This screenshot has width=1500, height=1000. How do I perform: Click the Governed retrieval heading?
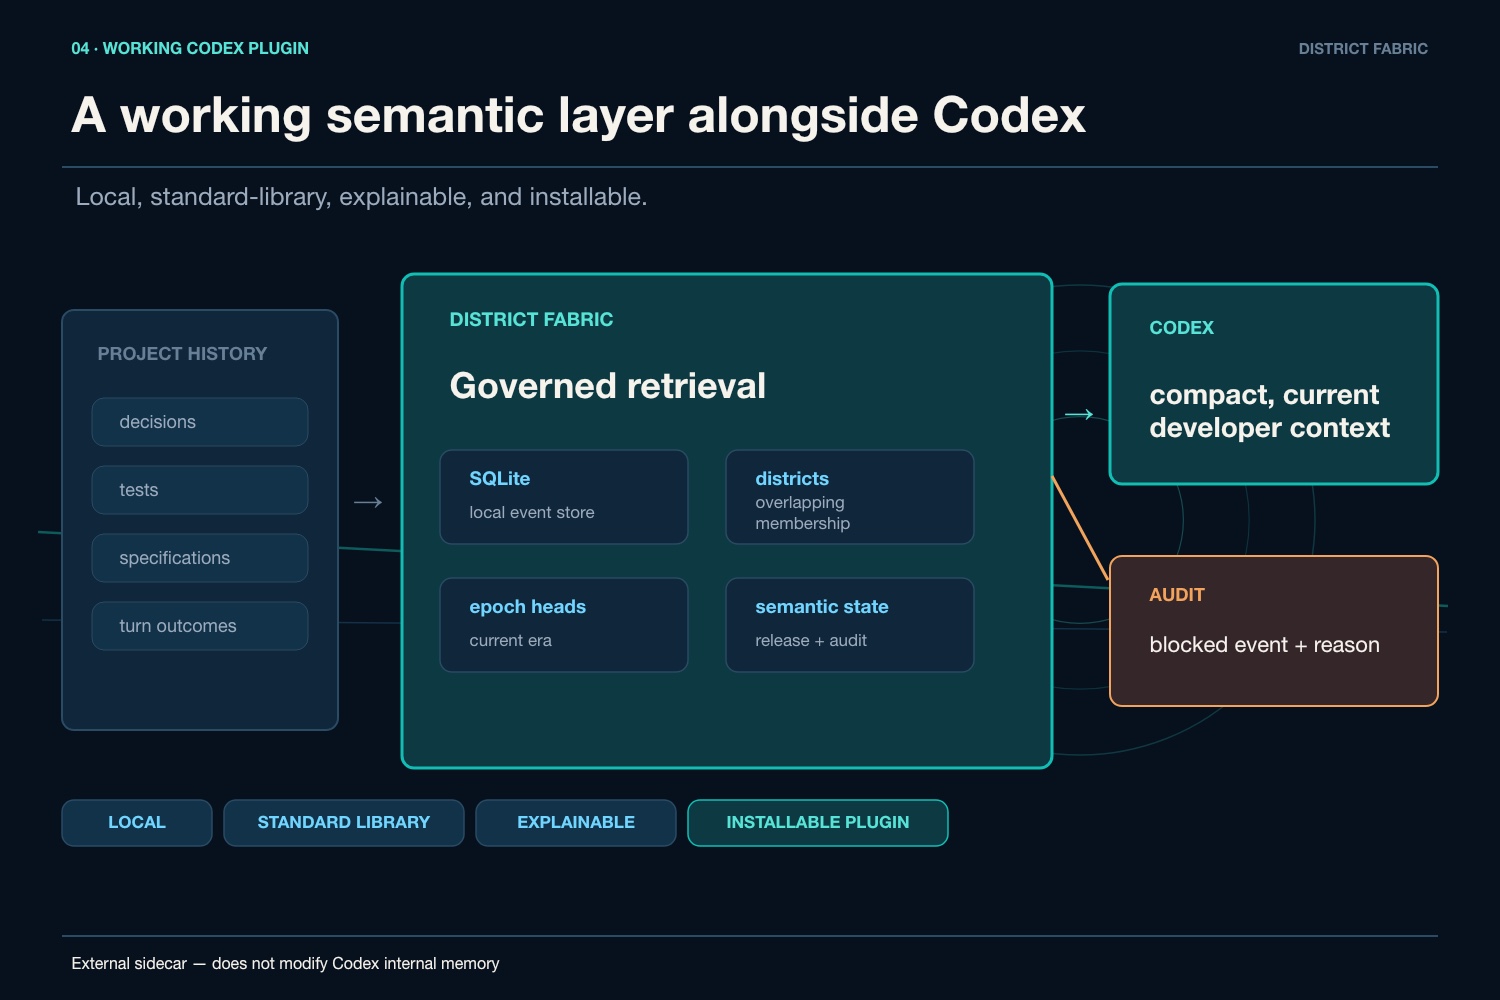608,386
